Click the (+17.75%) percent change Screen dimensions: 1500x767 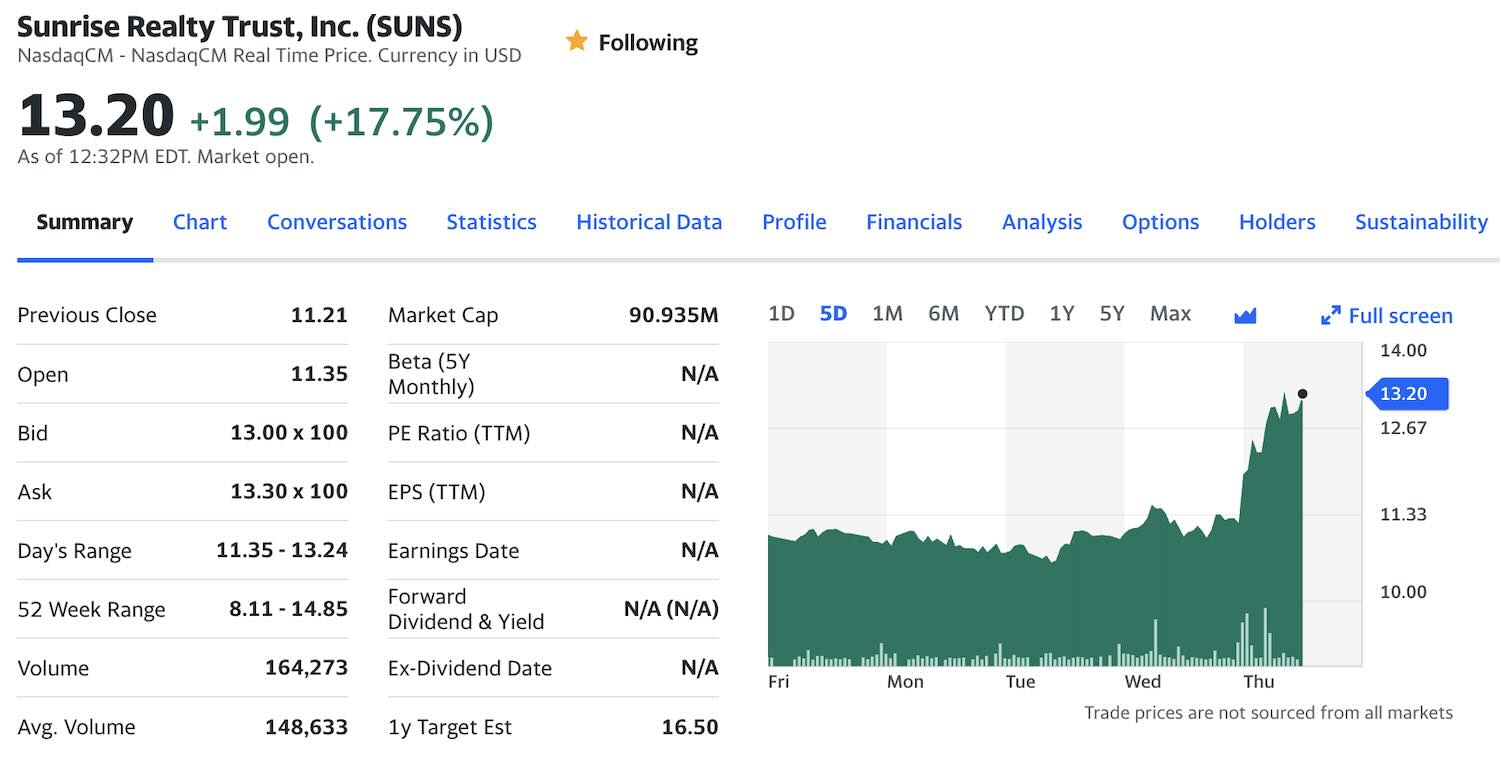401,122
